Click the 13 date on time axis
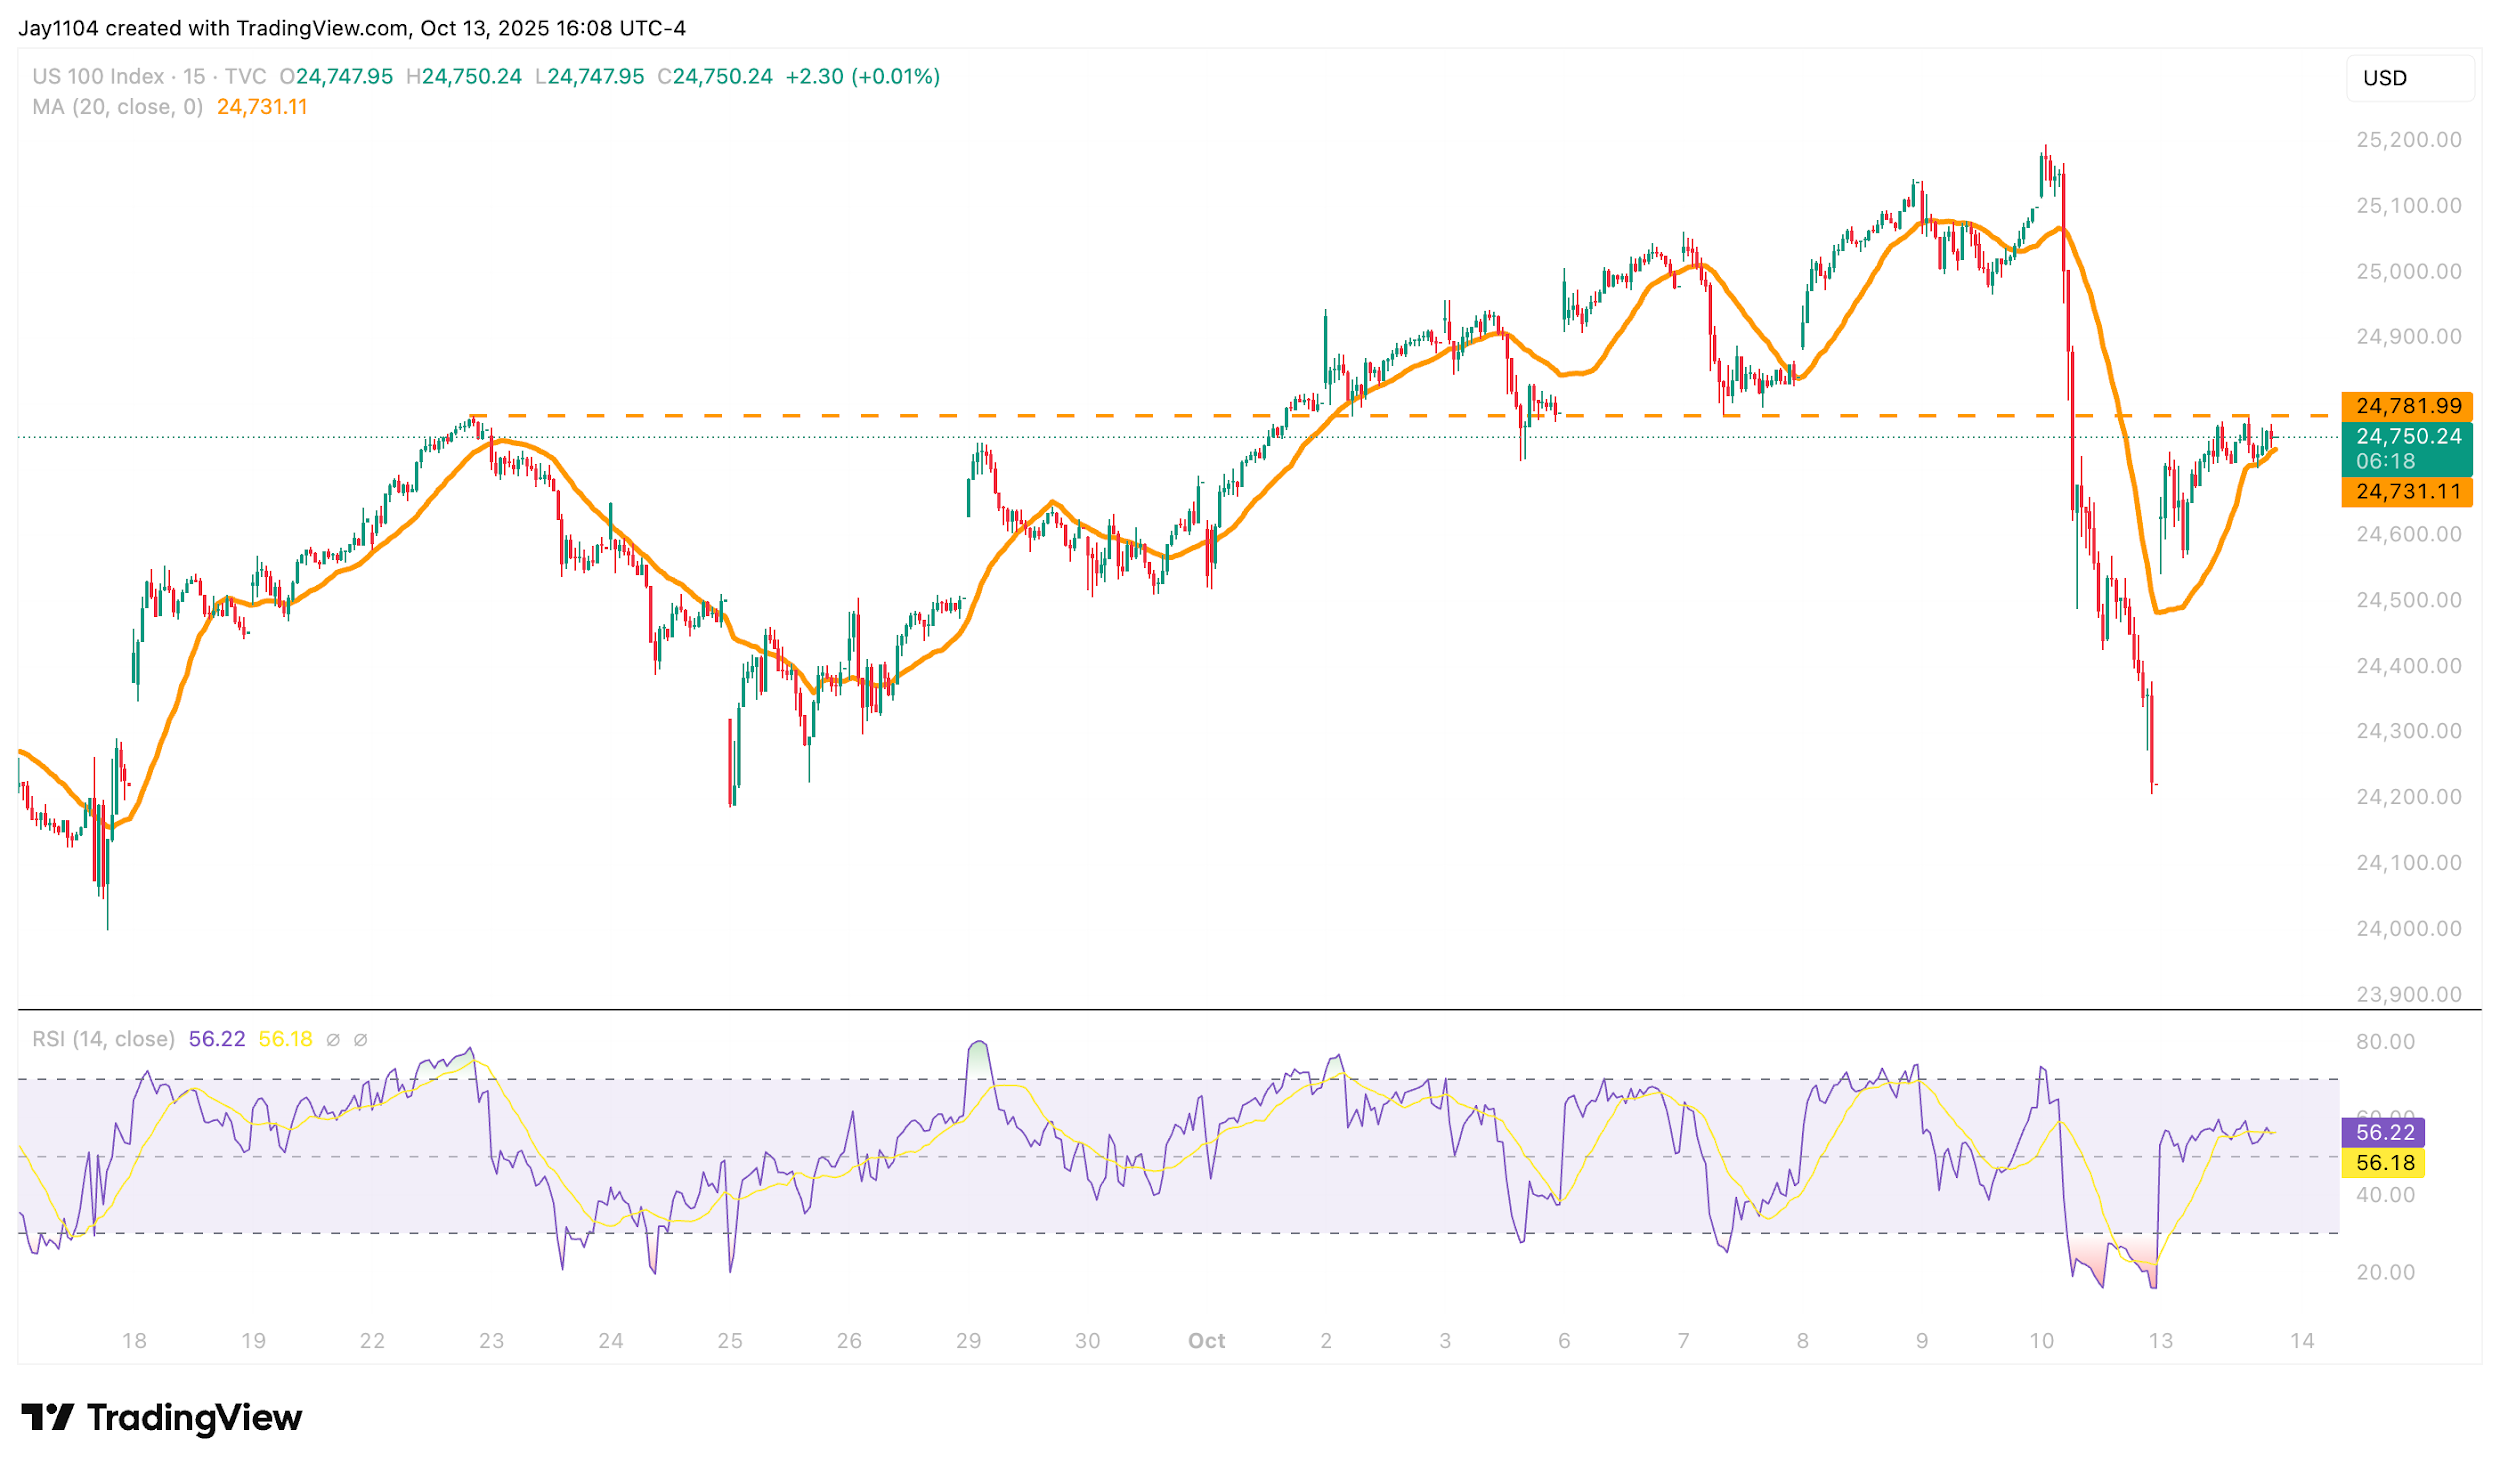Viewport: 2500px width, 1471px height. pos(2160,1342)
